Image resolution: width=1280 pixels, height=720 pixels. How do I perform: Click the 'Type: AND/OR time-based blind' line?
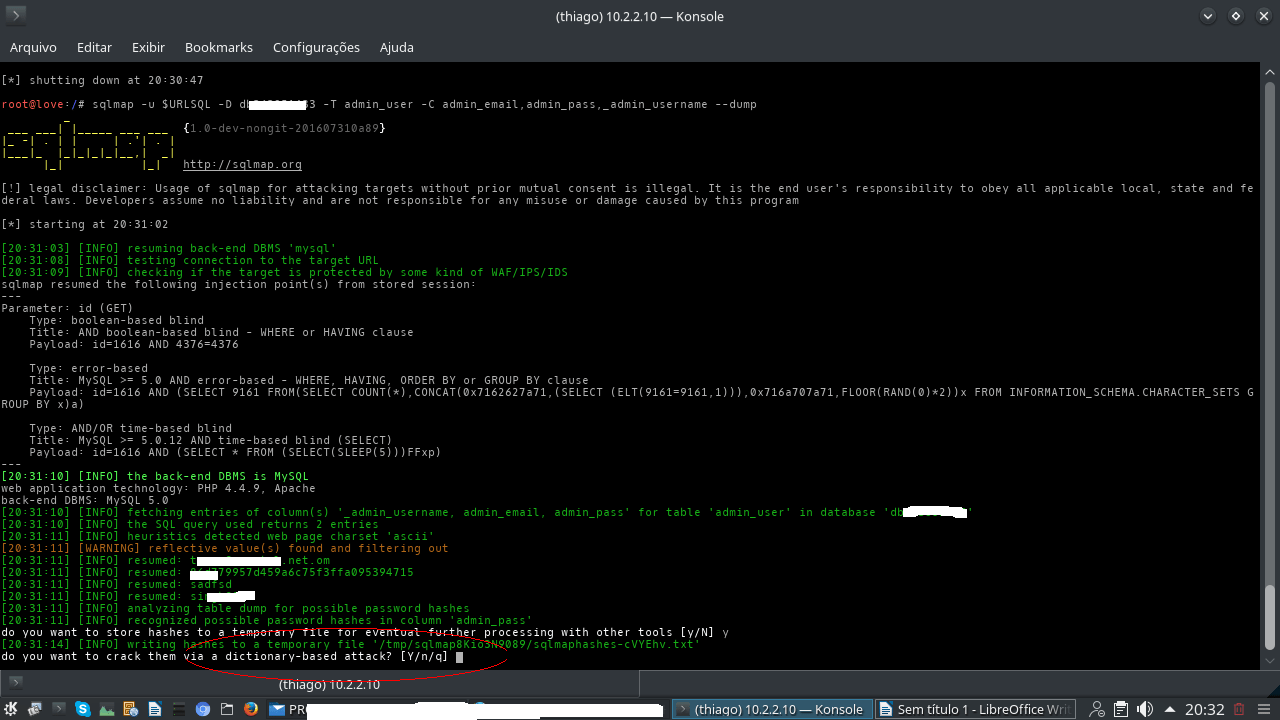point(130,428)
